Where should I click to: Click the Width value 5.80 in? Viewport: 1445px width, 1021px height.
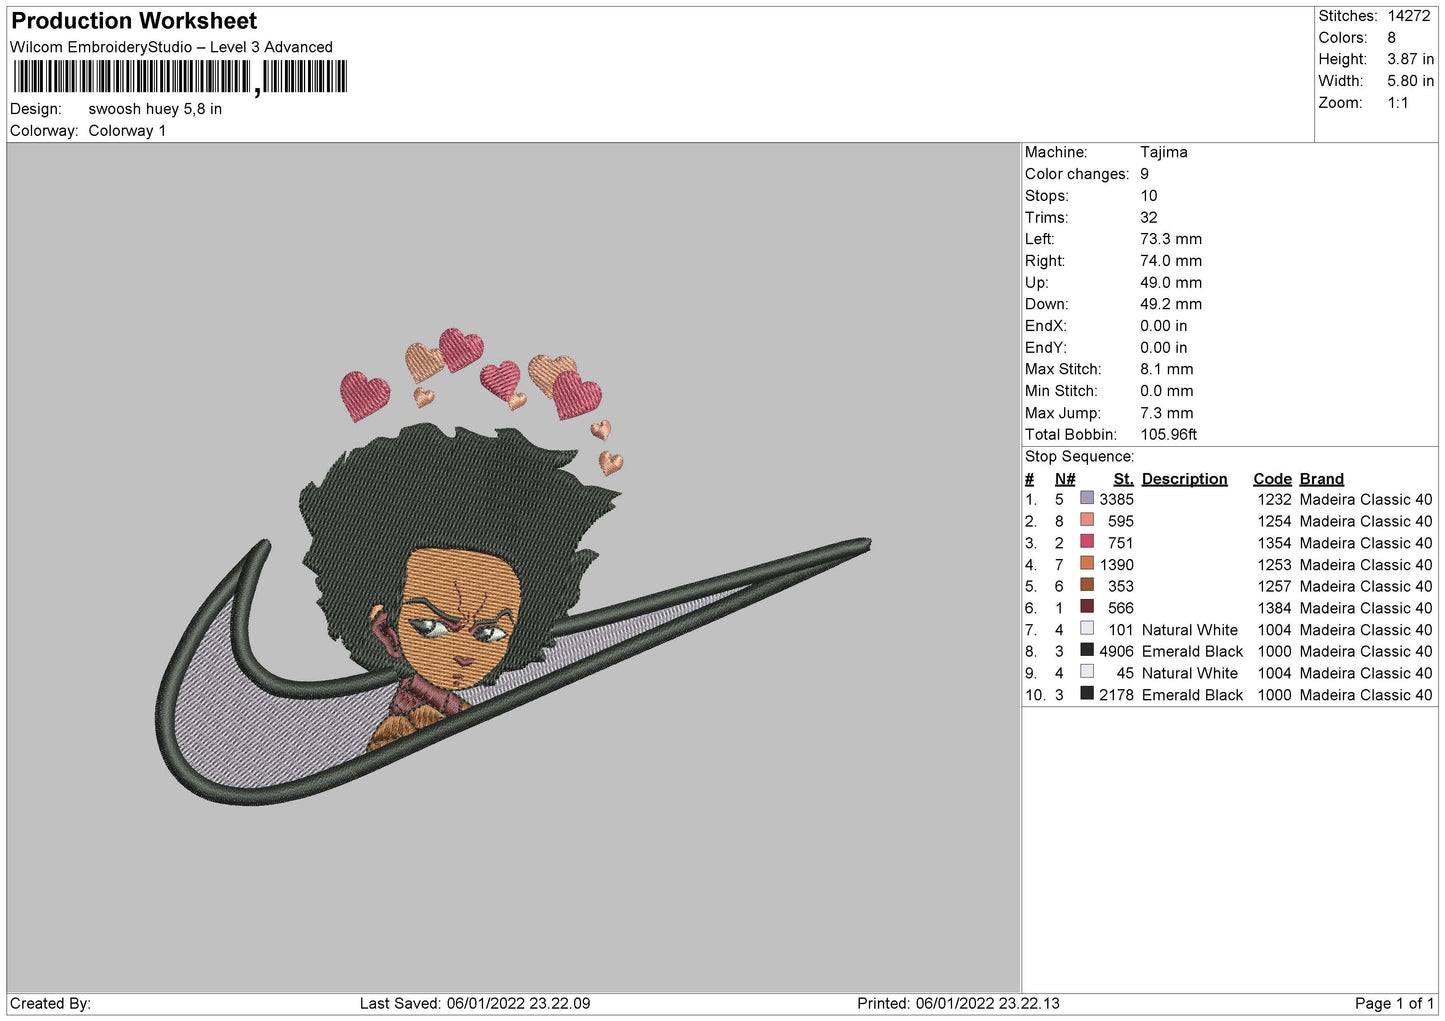pos(1410,81)
